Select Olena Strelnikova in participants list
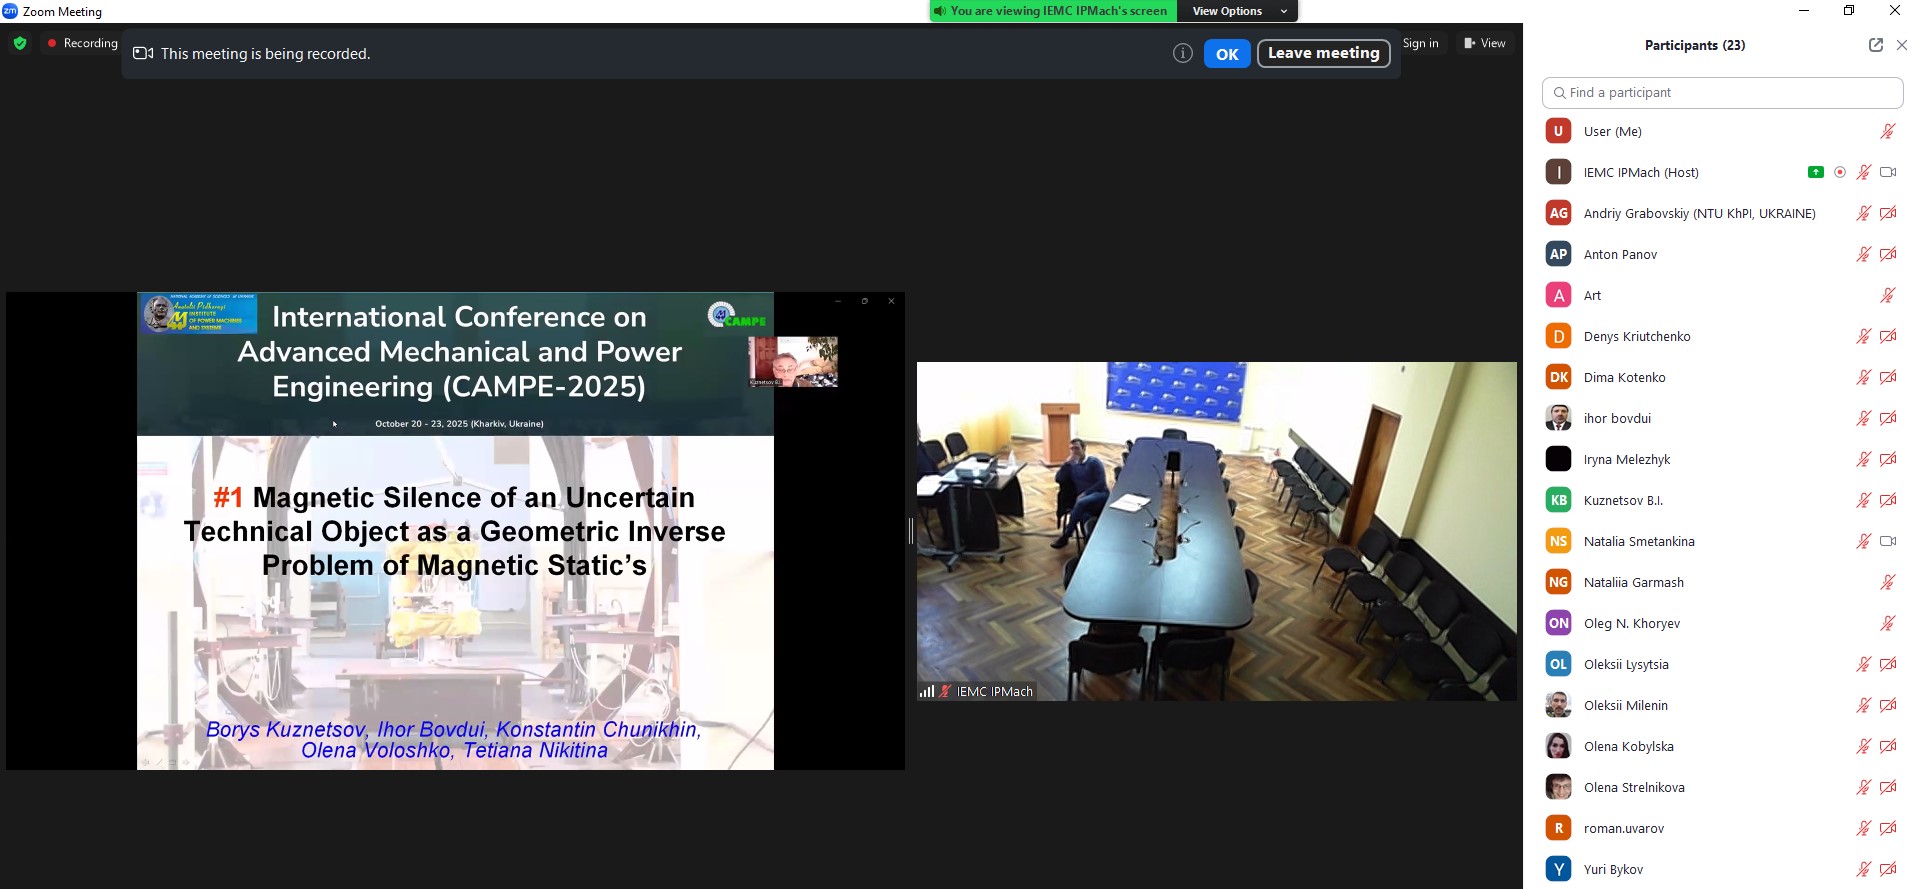1907x889 pixels. point(1634,787)
